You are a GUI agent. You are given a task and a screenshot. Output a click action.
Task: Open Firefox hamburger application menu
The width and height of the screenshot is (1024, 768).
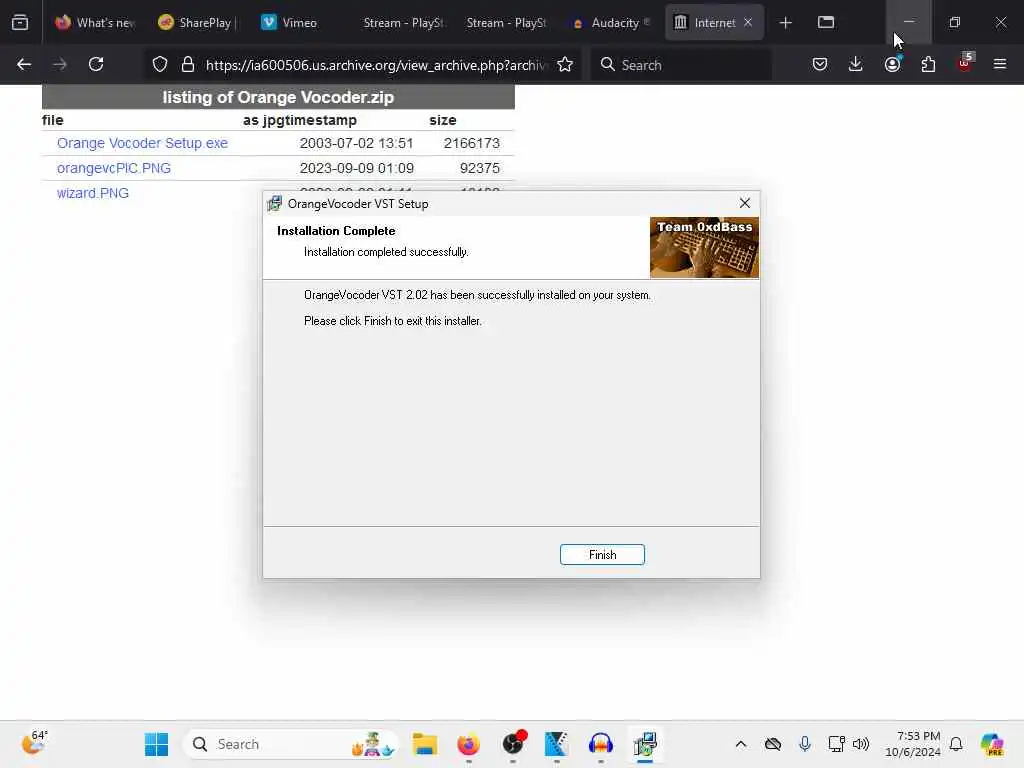point(1000,64)
